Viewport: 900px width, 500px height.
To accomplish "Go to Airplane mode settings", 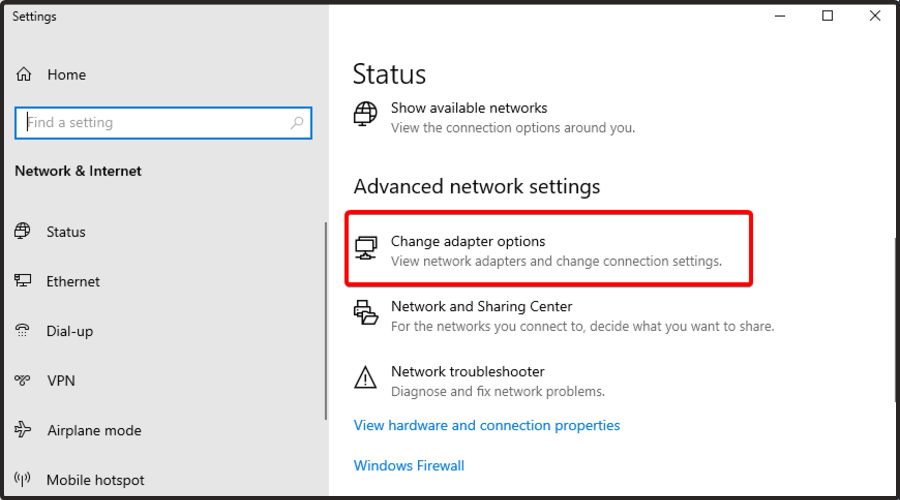I will pyautogui.click(x=94, y=431).
